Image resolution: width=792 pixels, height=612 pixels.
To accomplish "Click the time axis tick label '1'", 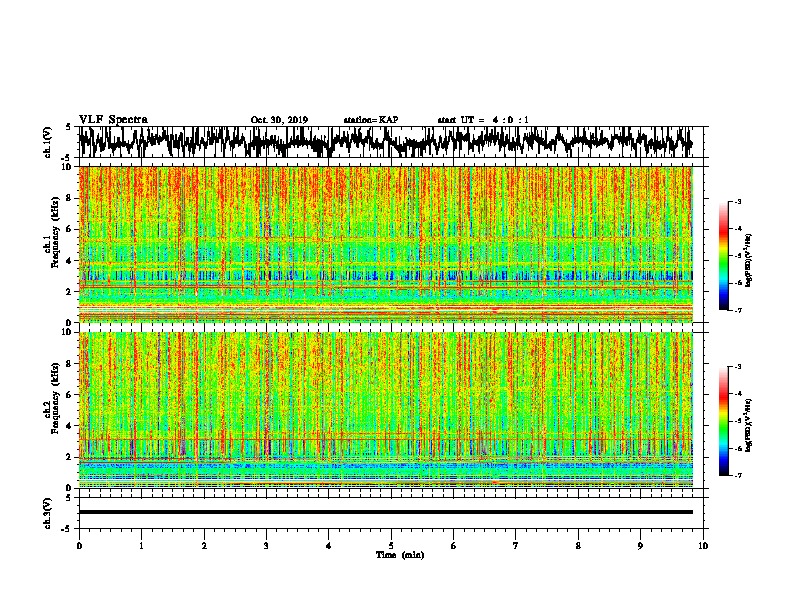I will (x=141, y=546).
